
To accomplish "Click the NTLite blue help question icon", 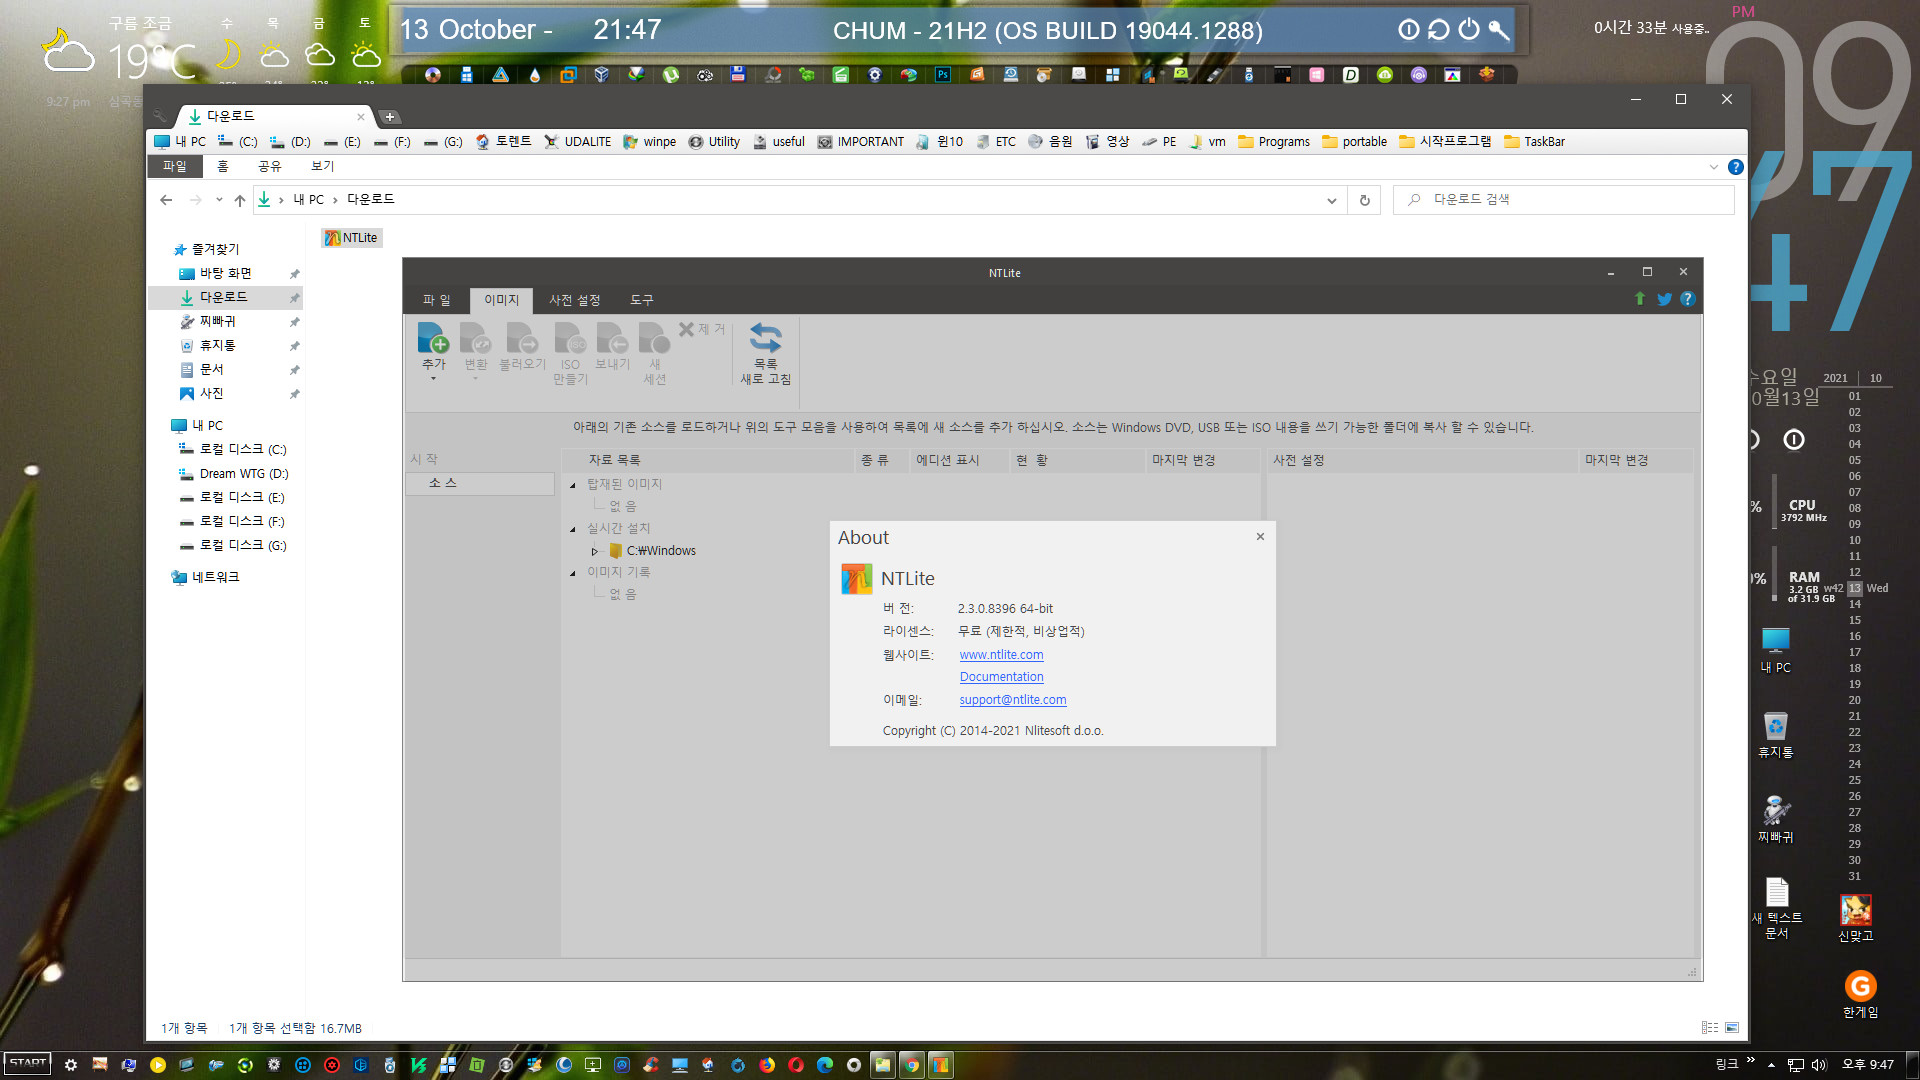I will click(x=1688, y=299).
